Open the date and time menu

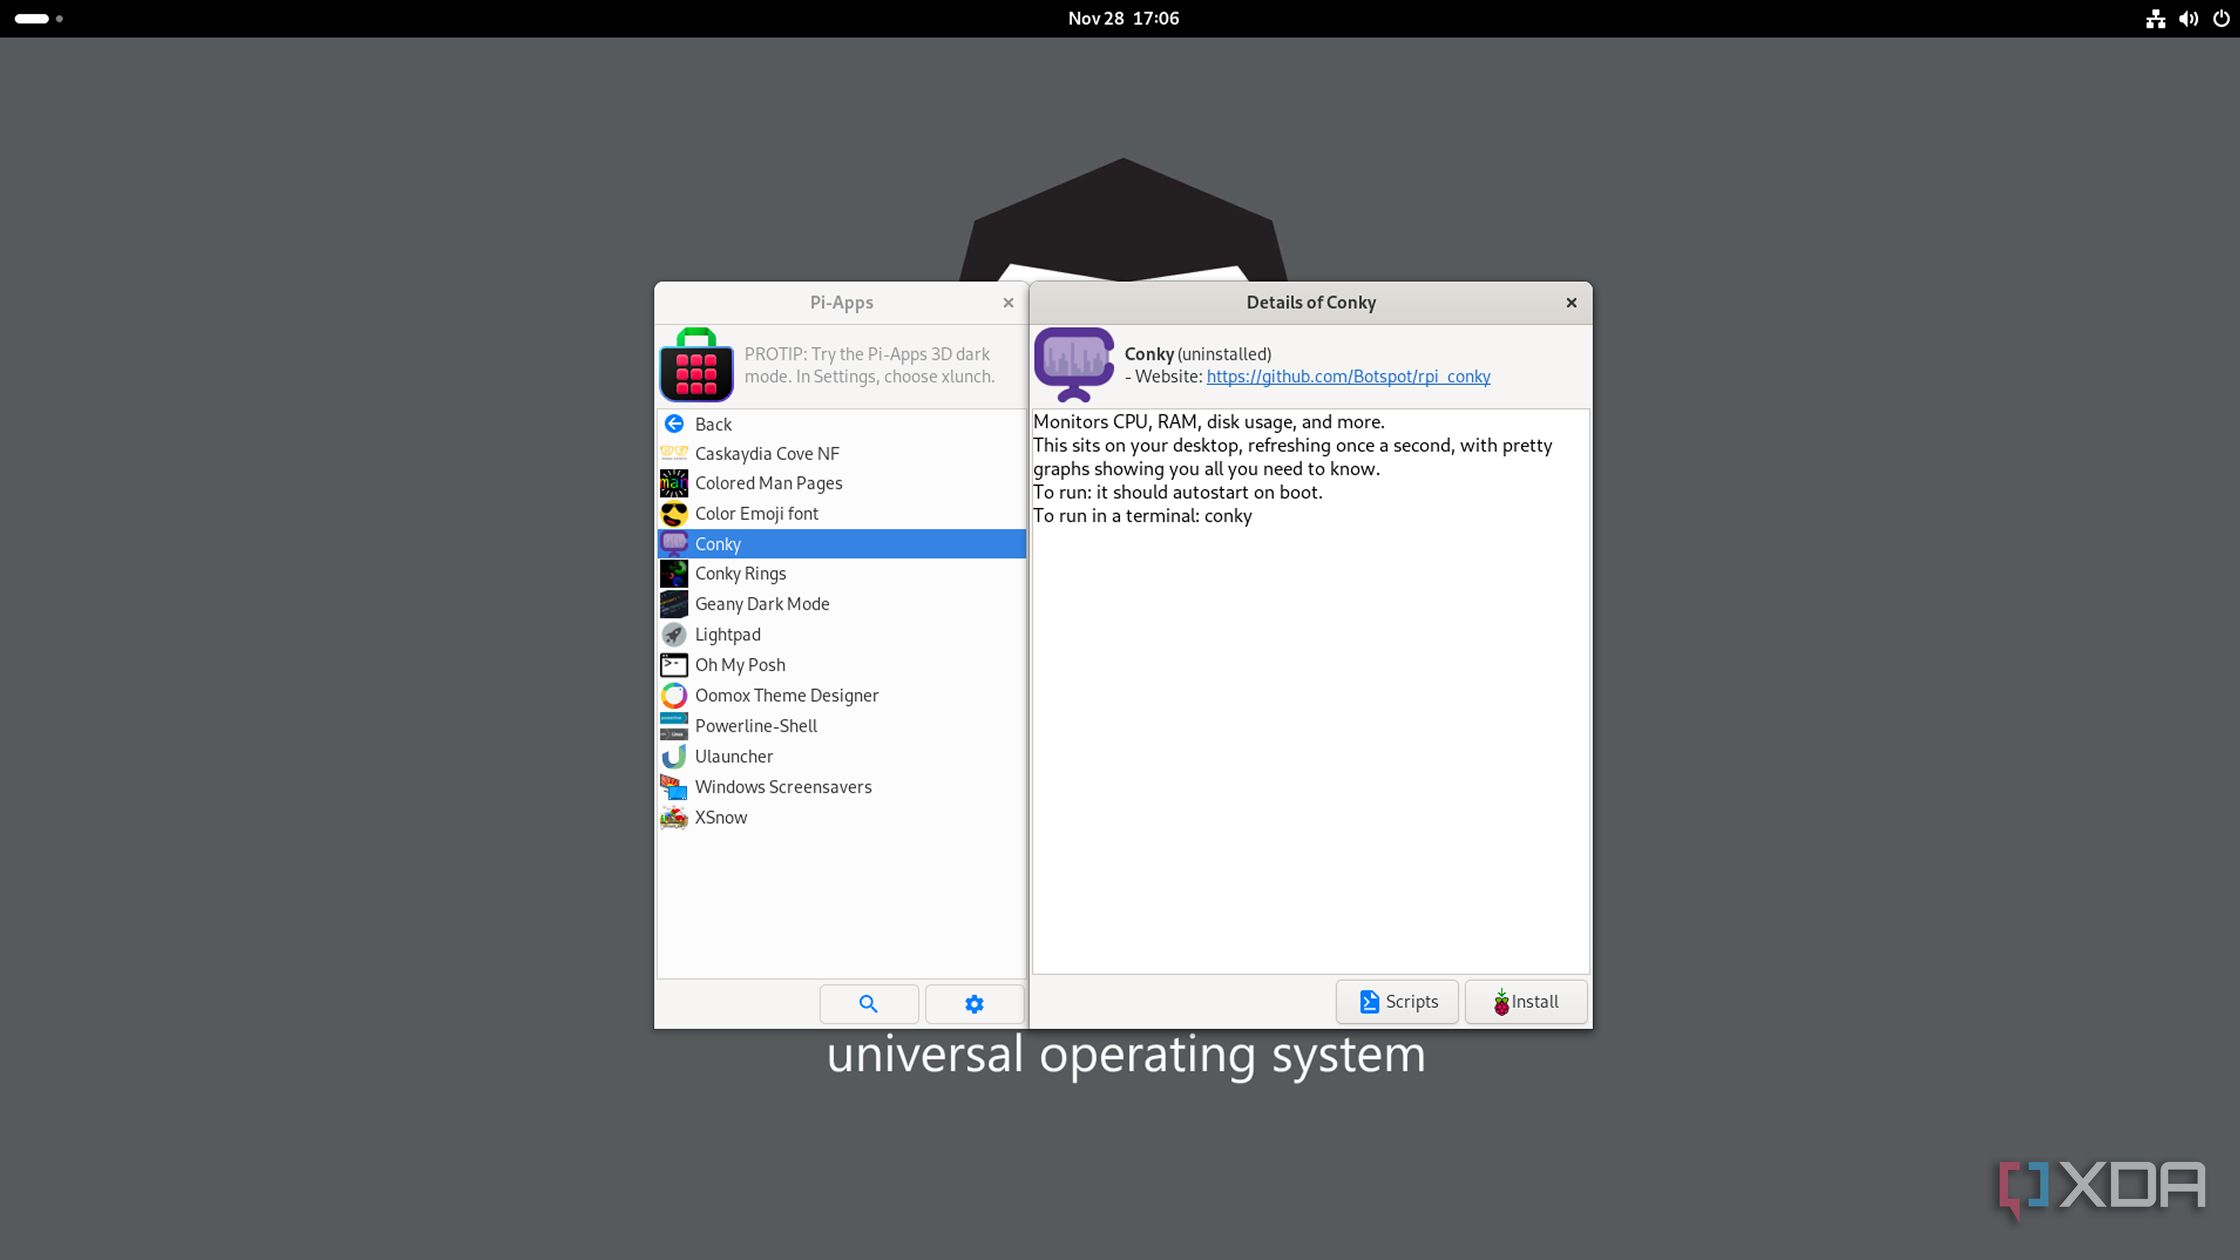coord(1122,18)
